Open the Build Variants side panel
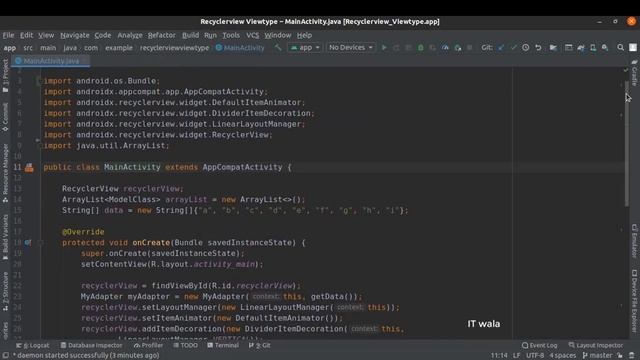Viewport: 640px width, 360px height. coord(5,237)
